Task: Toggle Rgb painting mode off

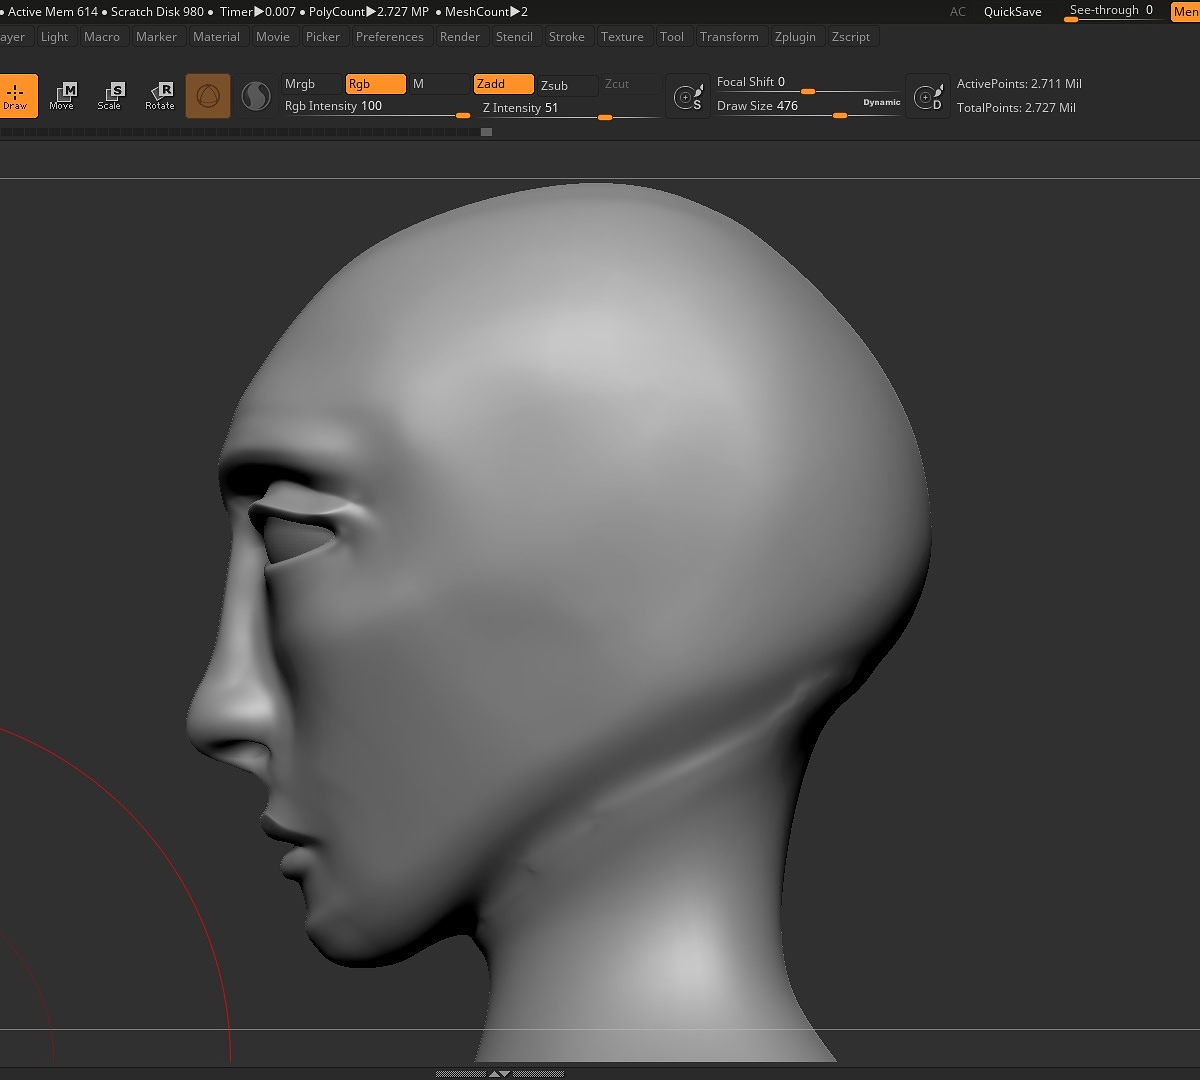Action: coord(375,84)
